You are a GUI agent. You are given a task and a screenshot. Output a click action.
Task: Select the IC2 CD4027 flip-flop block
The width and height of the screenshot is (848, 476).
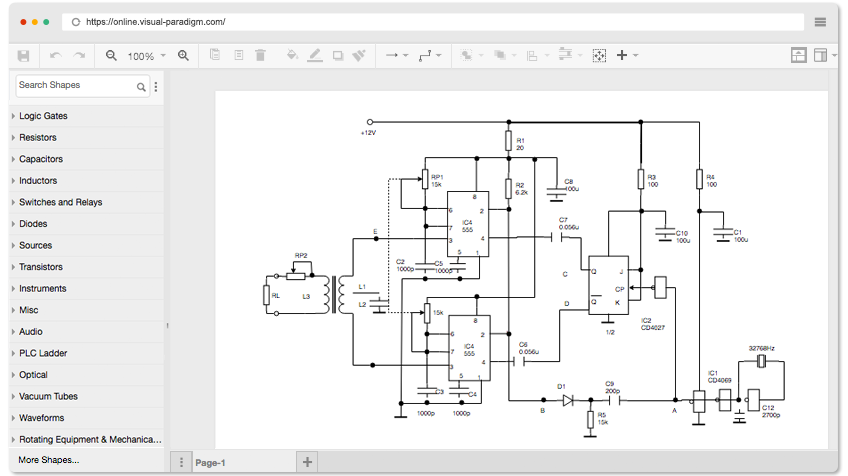click(608, 285)
